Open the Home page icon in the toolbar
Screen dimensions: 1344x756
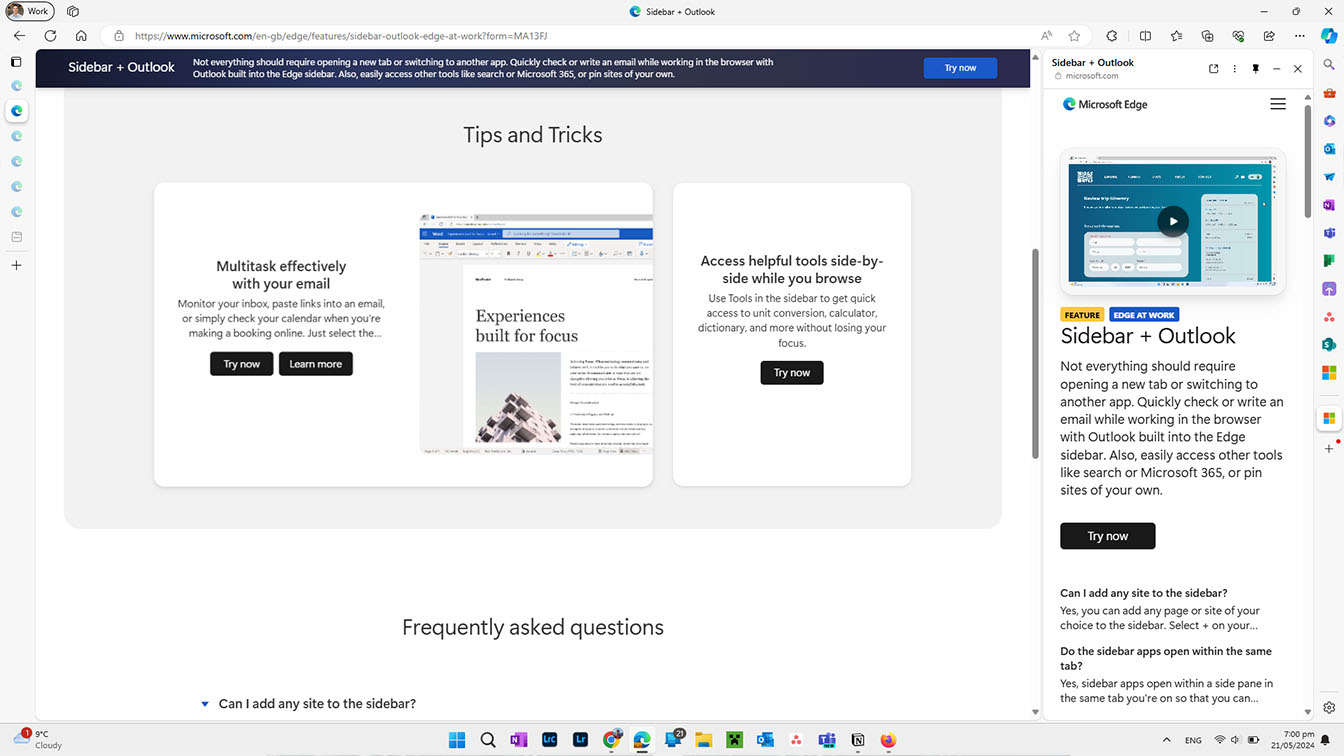(x=81, y=36)
